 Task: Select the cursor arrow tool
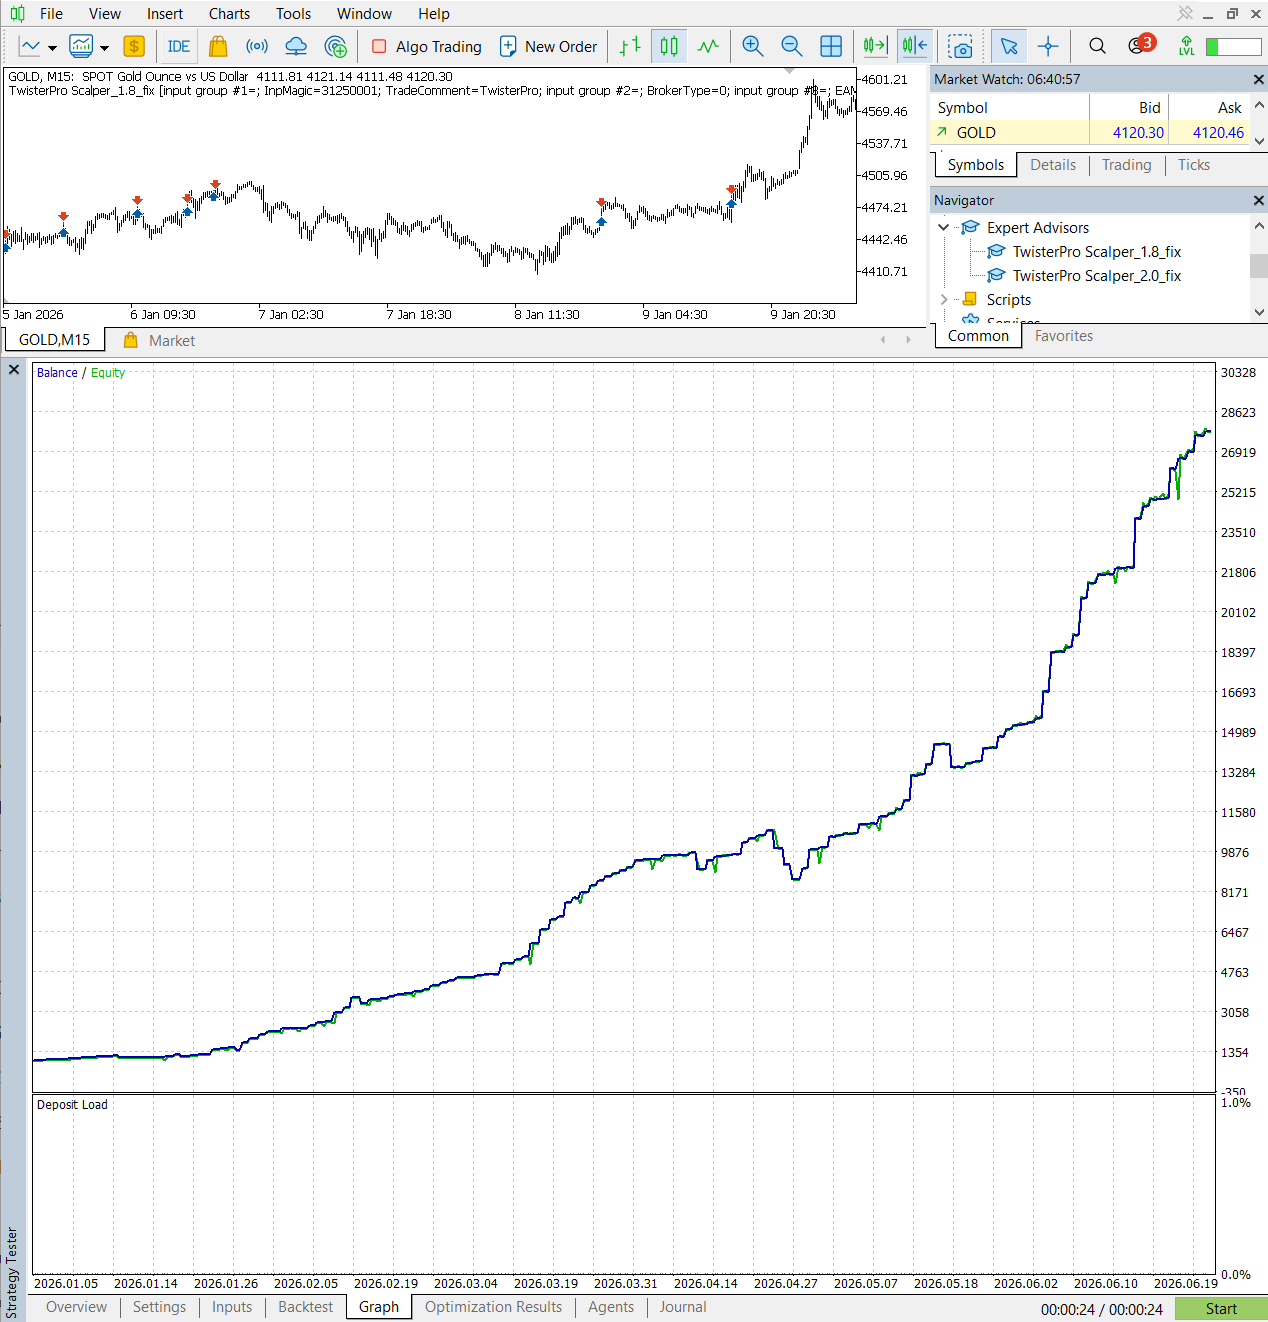coord(1009,46)
